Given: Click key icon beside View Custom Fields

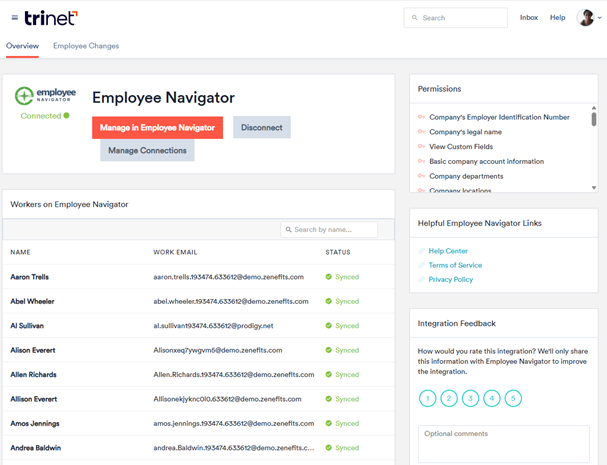Looking at the screenshot, I should pos(422,146).
